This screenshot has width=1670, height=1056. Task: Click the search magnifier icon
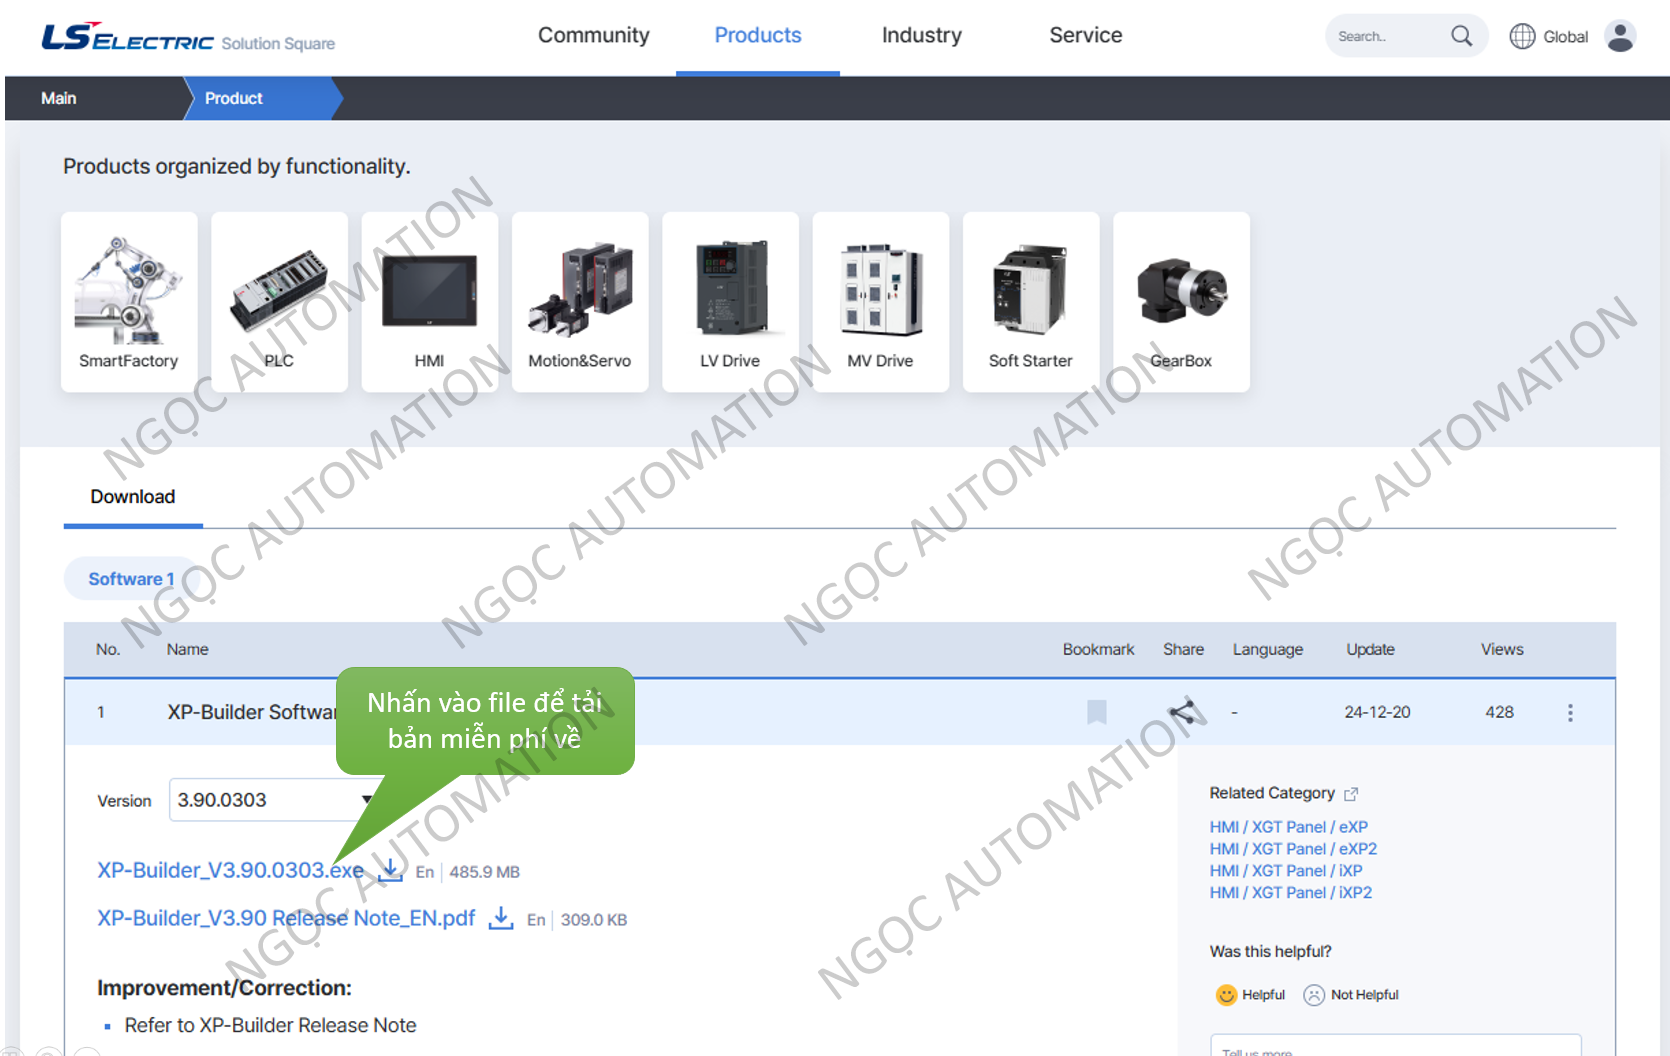click(1461, 36)
